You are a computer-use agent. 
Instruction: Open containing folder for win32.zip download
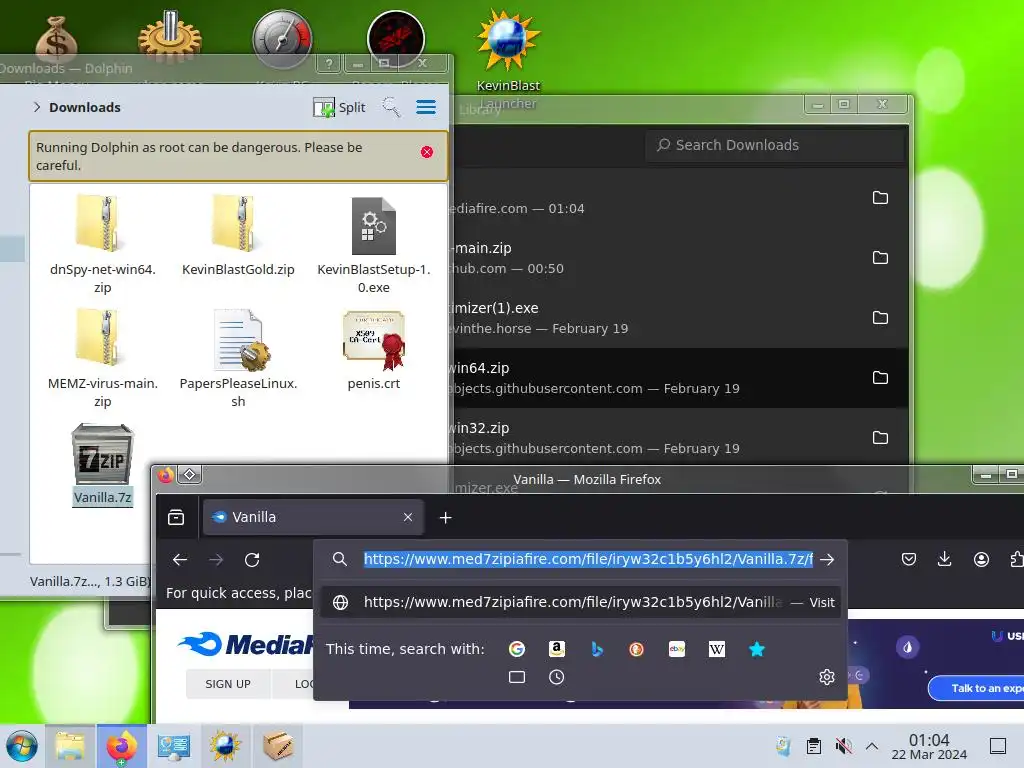(880, 438)
